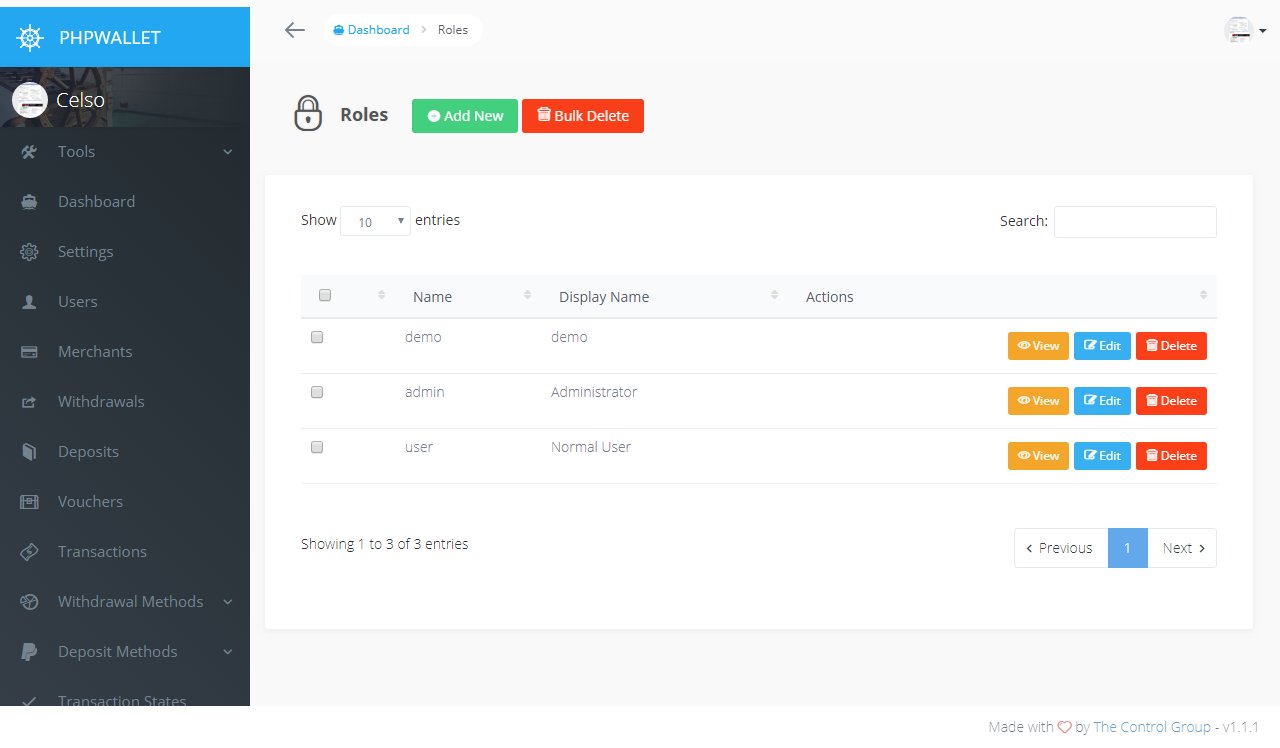The image size is (1280, 748).
Task: Check the checkbox for demo role
Action: click(x=317, y=338)
